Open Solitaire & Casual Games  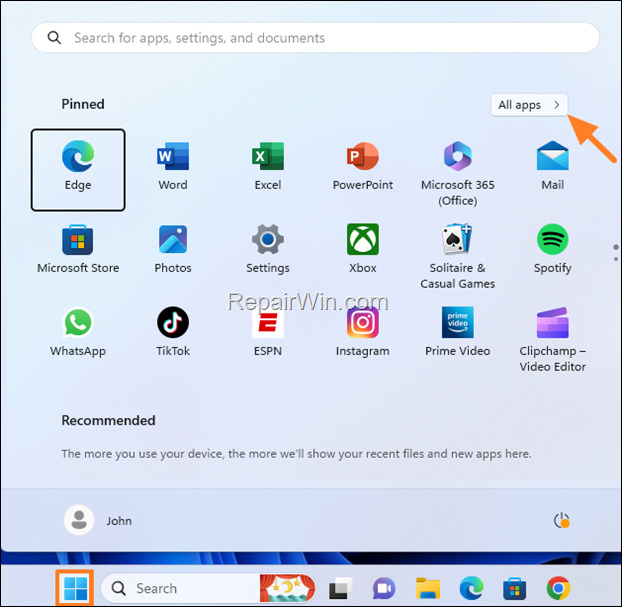point(457,256)
